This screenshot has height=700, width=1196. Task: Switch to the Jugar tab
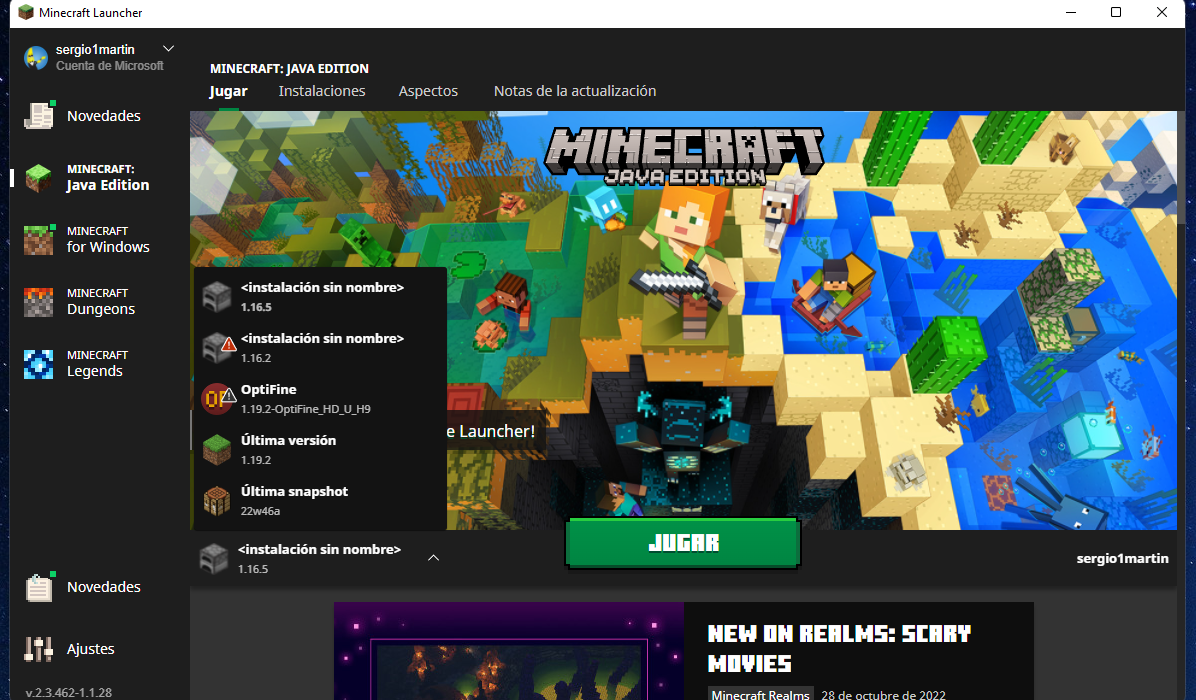(228, 91)
